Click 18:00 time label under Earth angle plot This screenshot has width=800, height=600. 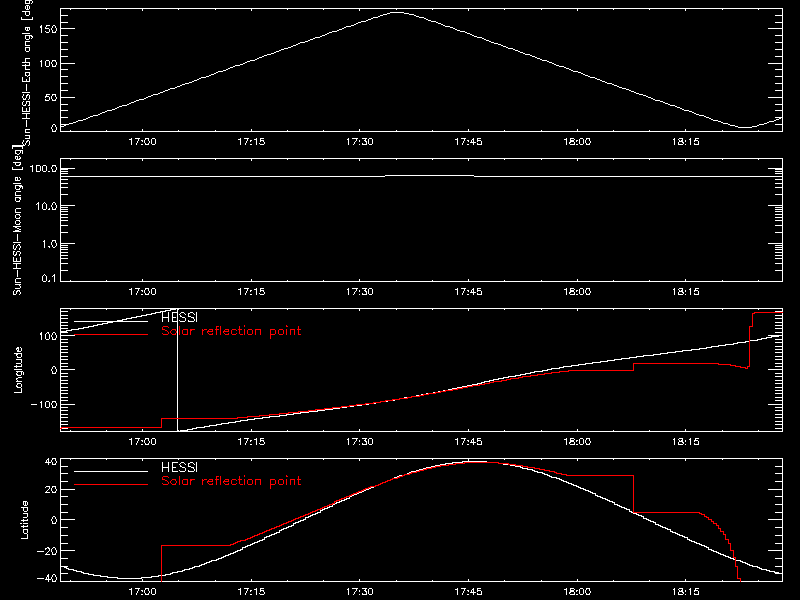[577, 142]
